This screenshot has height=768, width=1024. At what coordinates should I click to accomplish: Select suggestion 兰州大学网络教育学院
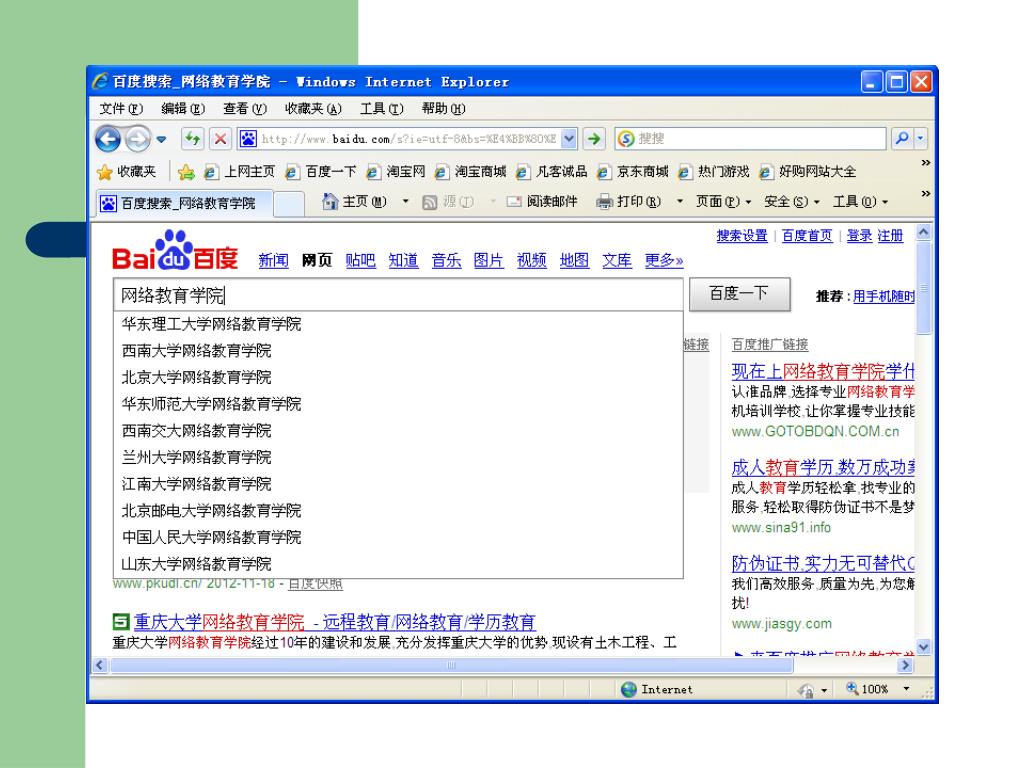point(398,457)
